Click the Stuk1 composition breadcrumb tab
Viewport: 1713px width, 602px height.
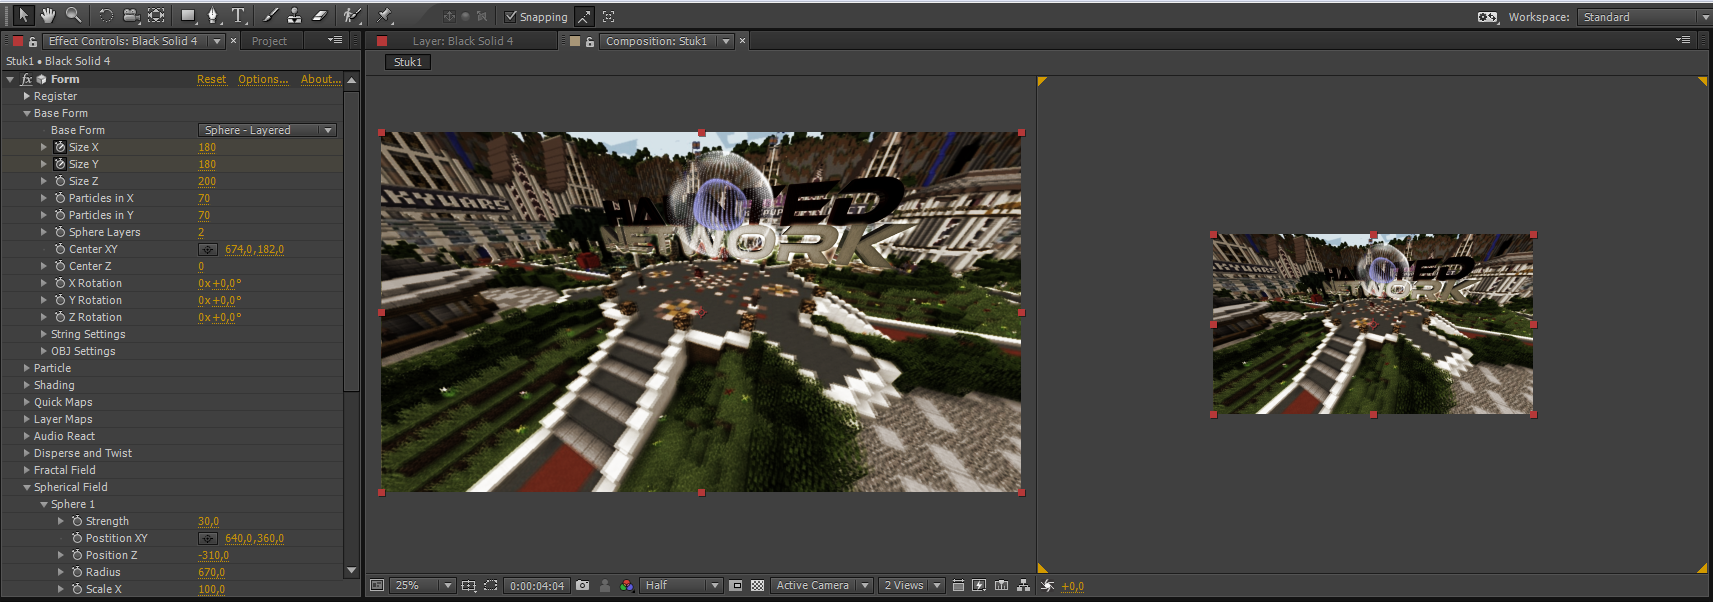click(x=408, y=62)
